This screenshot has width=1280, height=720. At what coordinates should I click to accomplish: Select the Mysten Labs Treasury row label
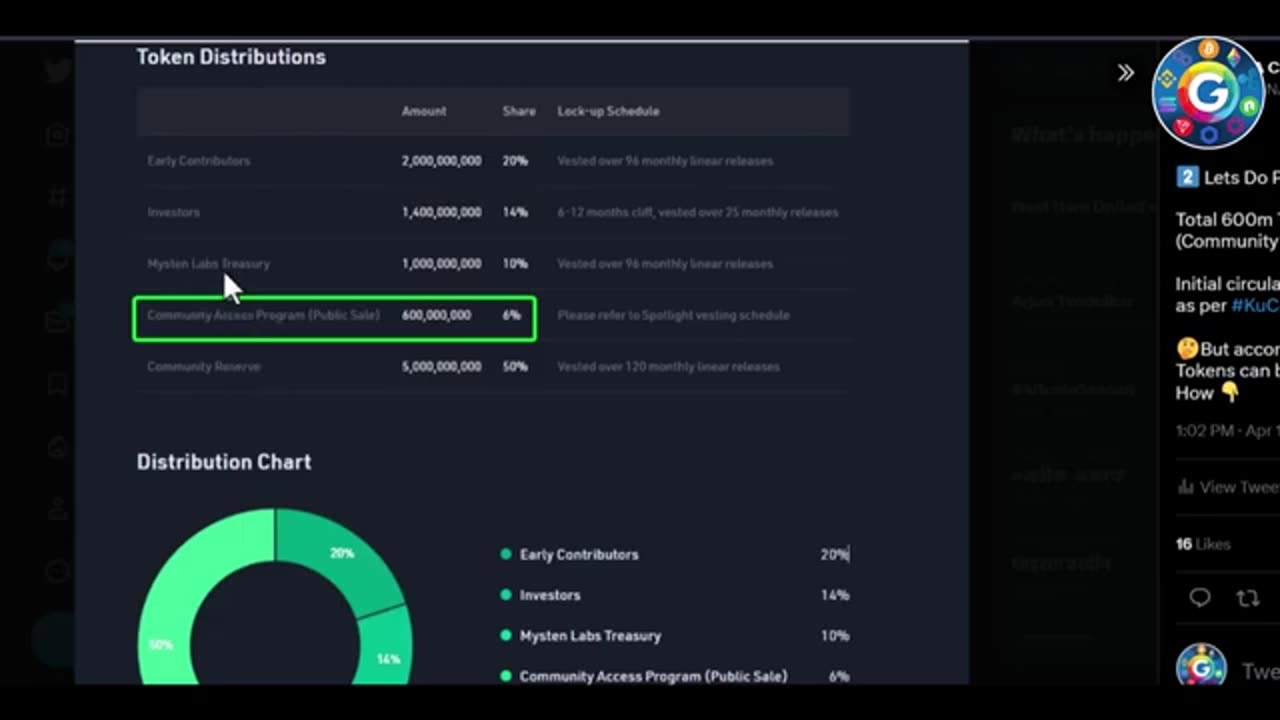pyautogui.click(x=208, y=264)
